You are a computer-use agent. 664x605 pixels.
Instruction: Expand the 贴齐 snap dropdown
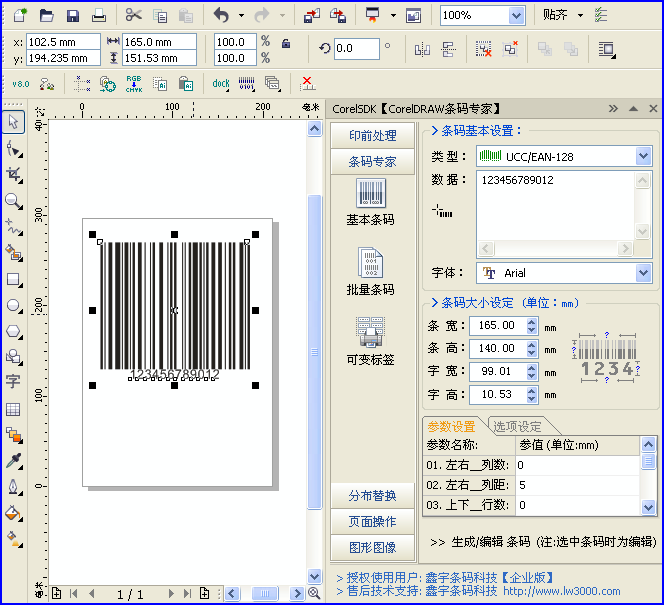tap(580, 16)
